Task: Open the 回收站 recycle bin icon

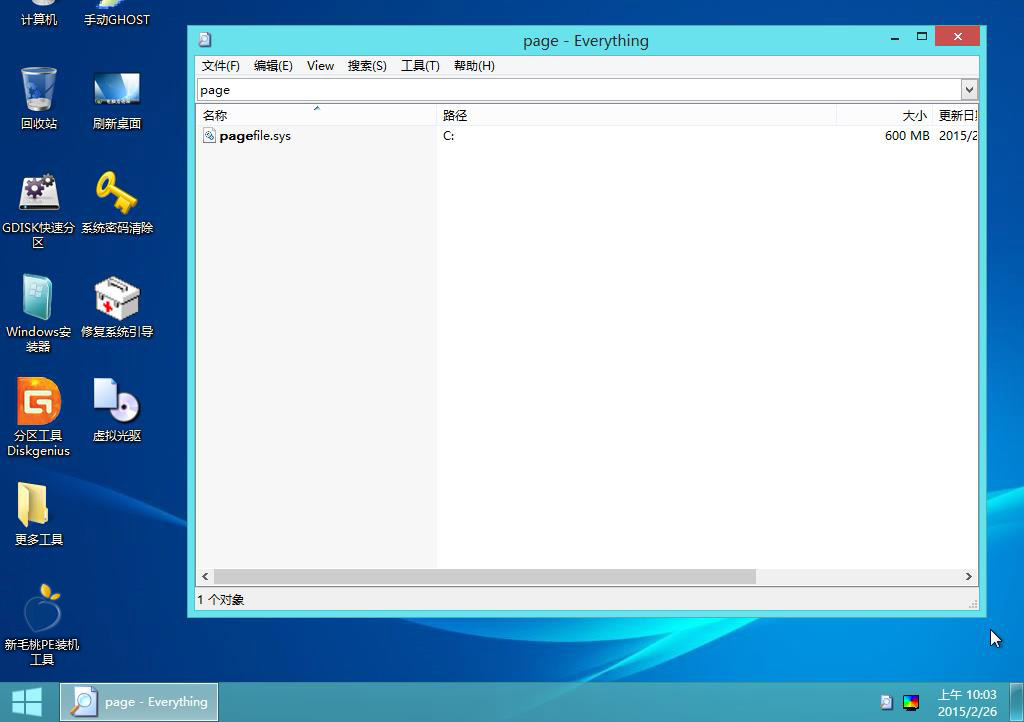Action: (x=39, y=98)
